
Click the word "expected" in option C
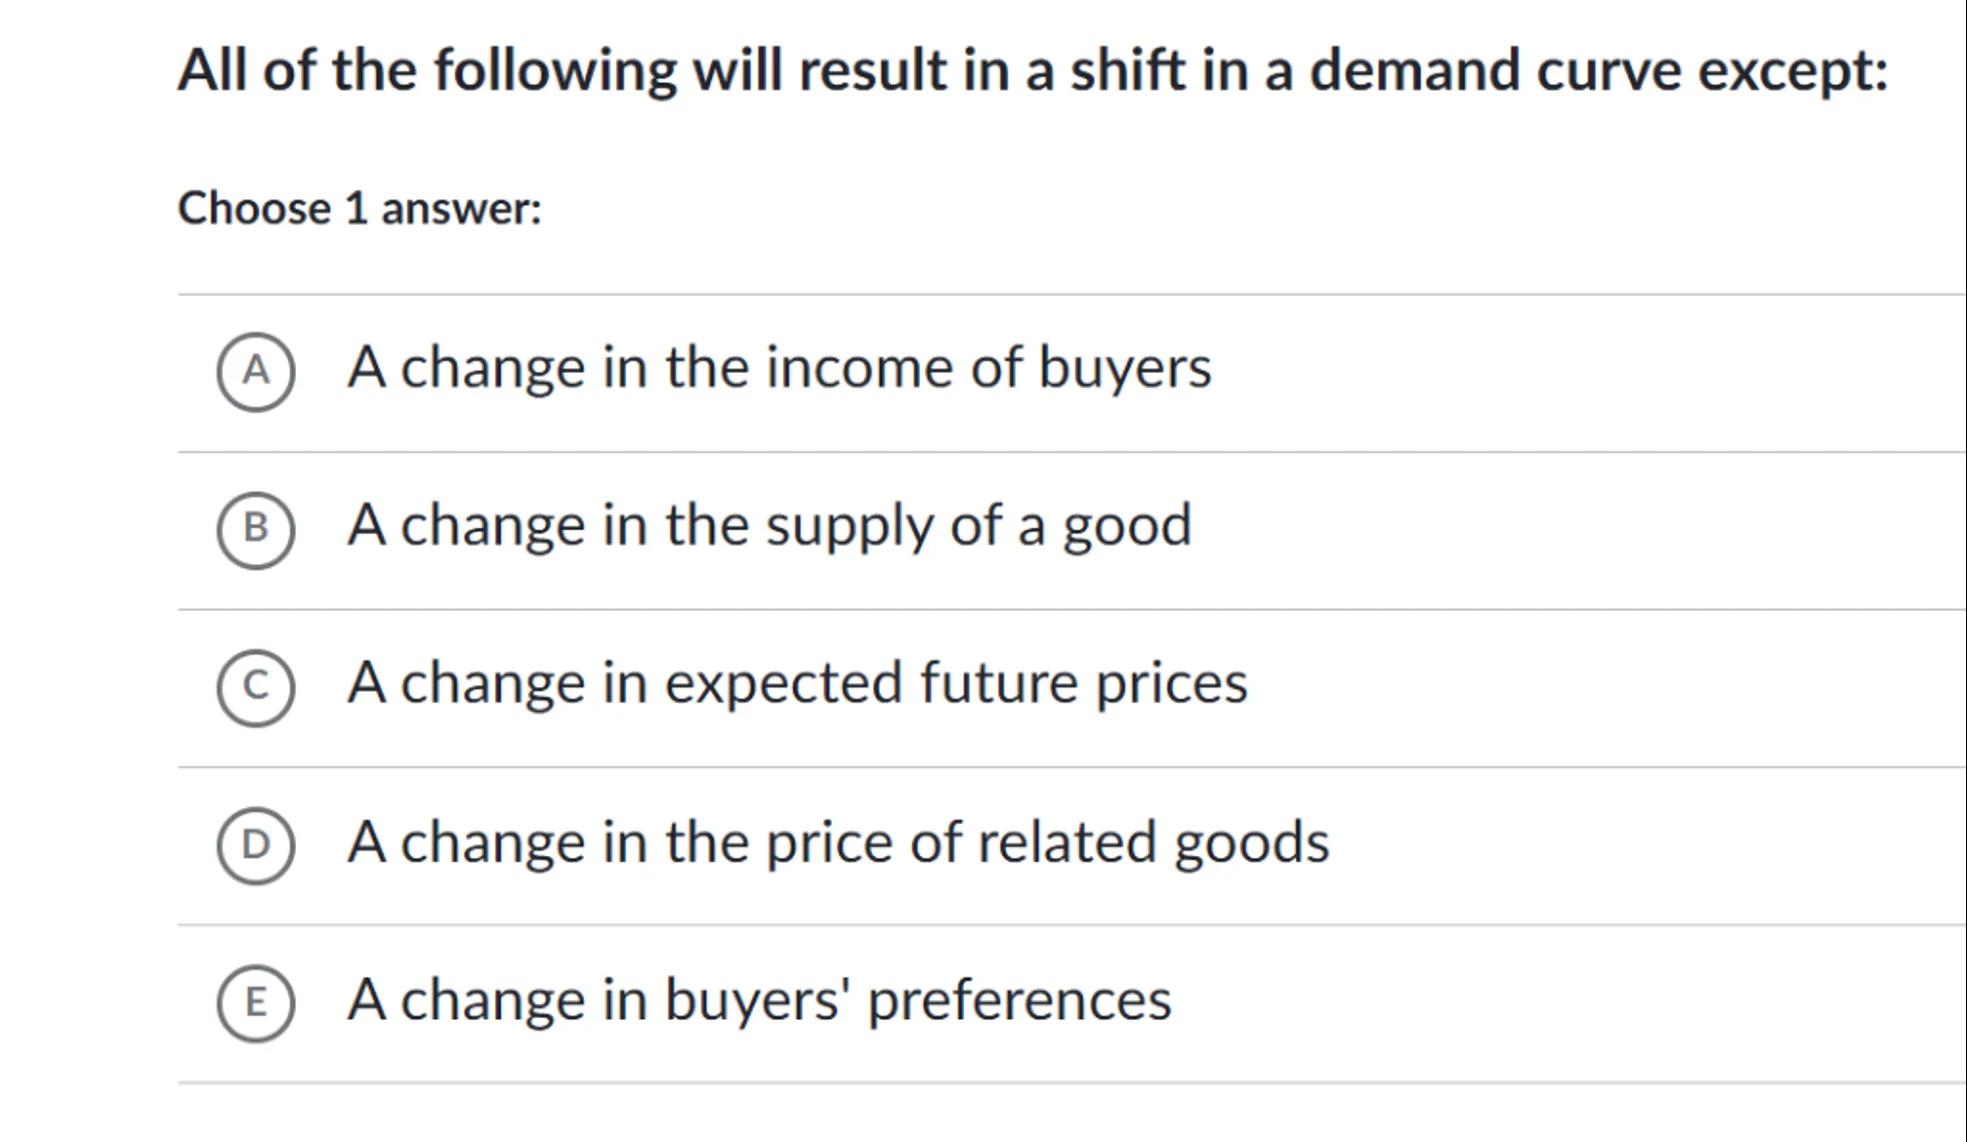(x=785, y=684)
